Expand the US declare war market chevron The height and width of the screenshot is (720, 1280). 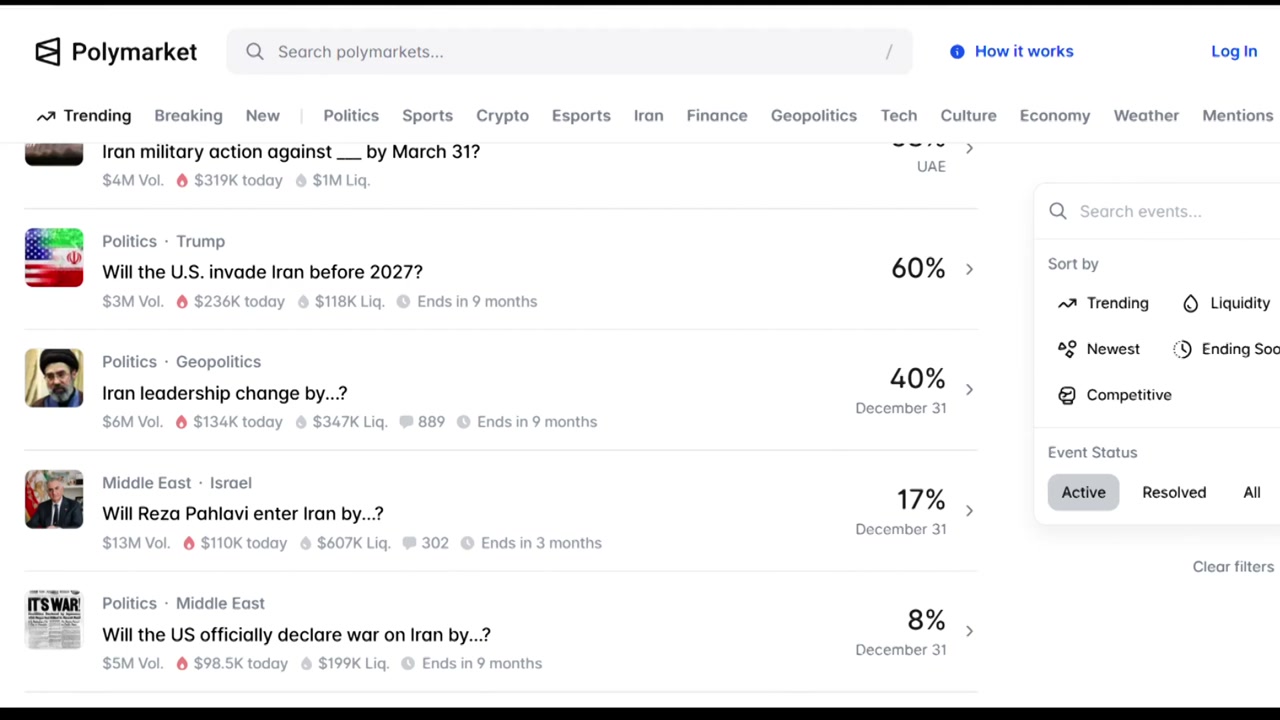(x=969, y=631)
